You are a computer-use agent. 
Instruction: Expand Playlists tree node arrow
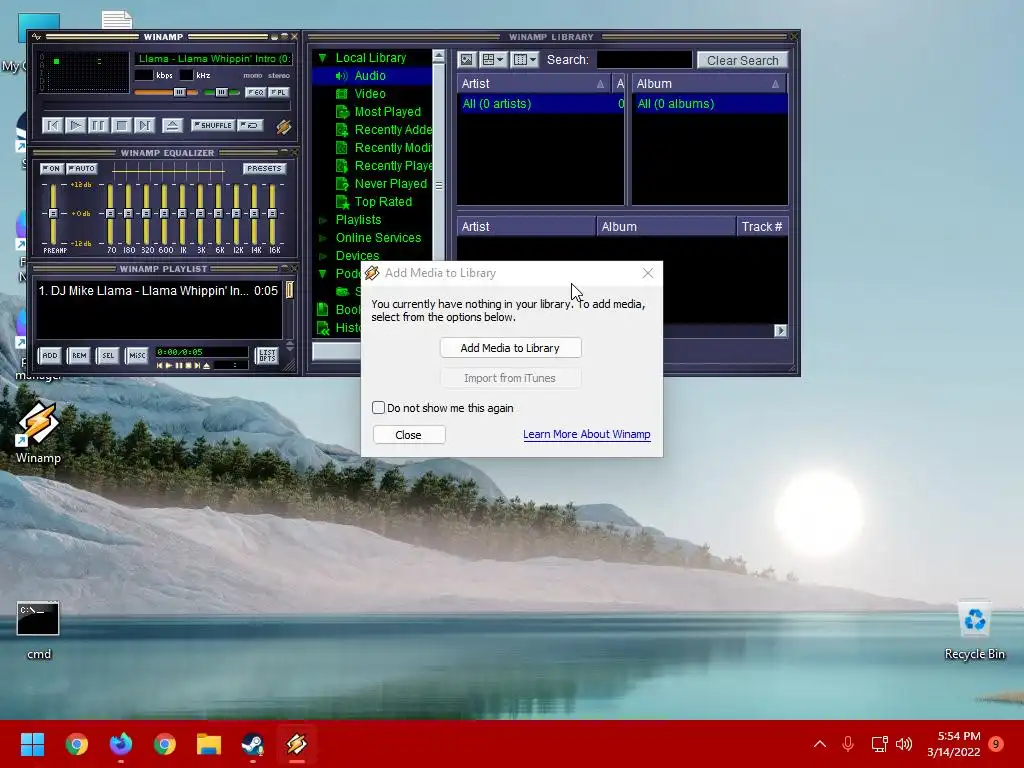tap(323, 220)
